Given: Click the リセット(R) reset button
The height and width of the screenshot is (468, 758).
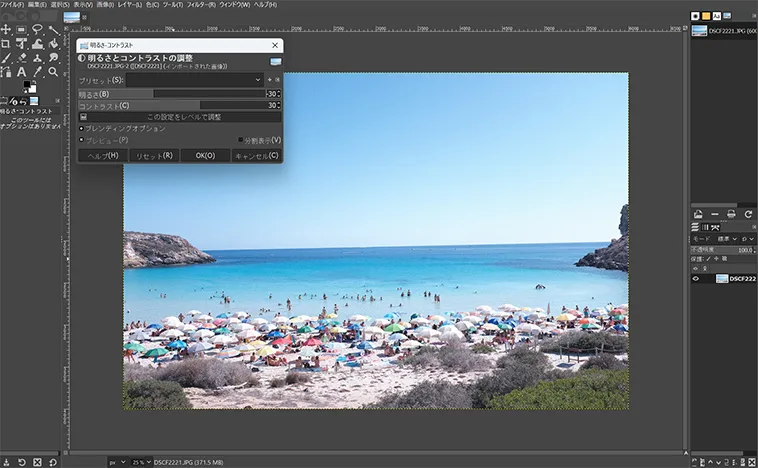Looking at the screenshot, I should click(154, 156).
